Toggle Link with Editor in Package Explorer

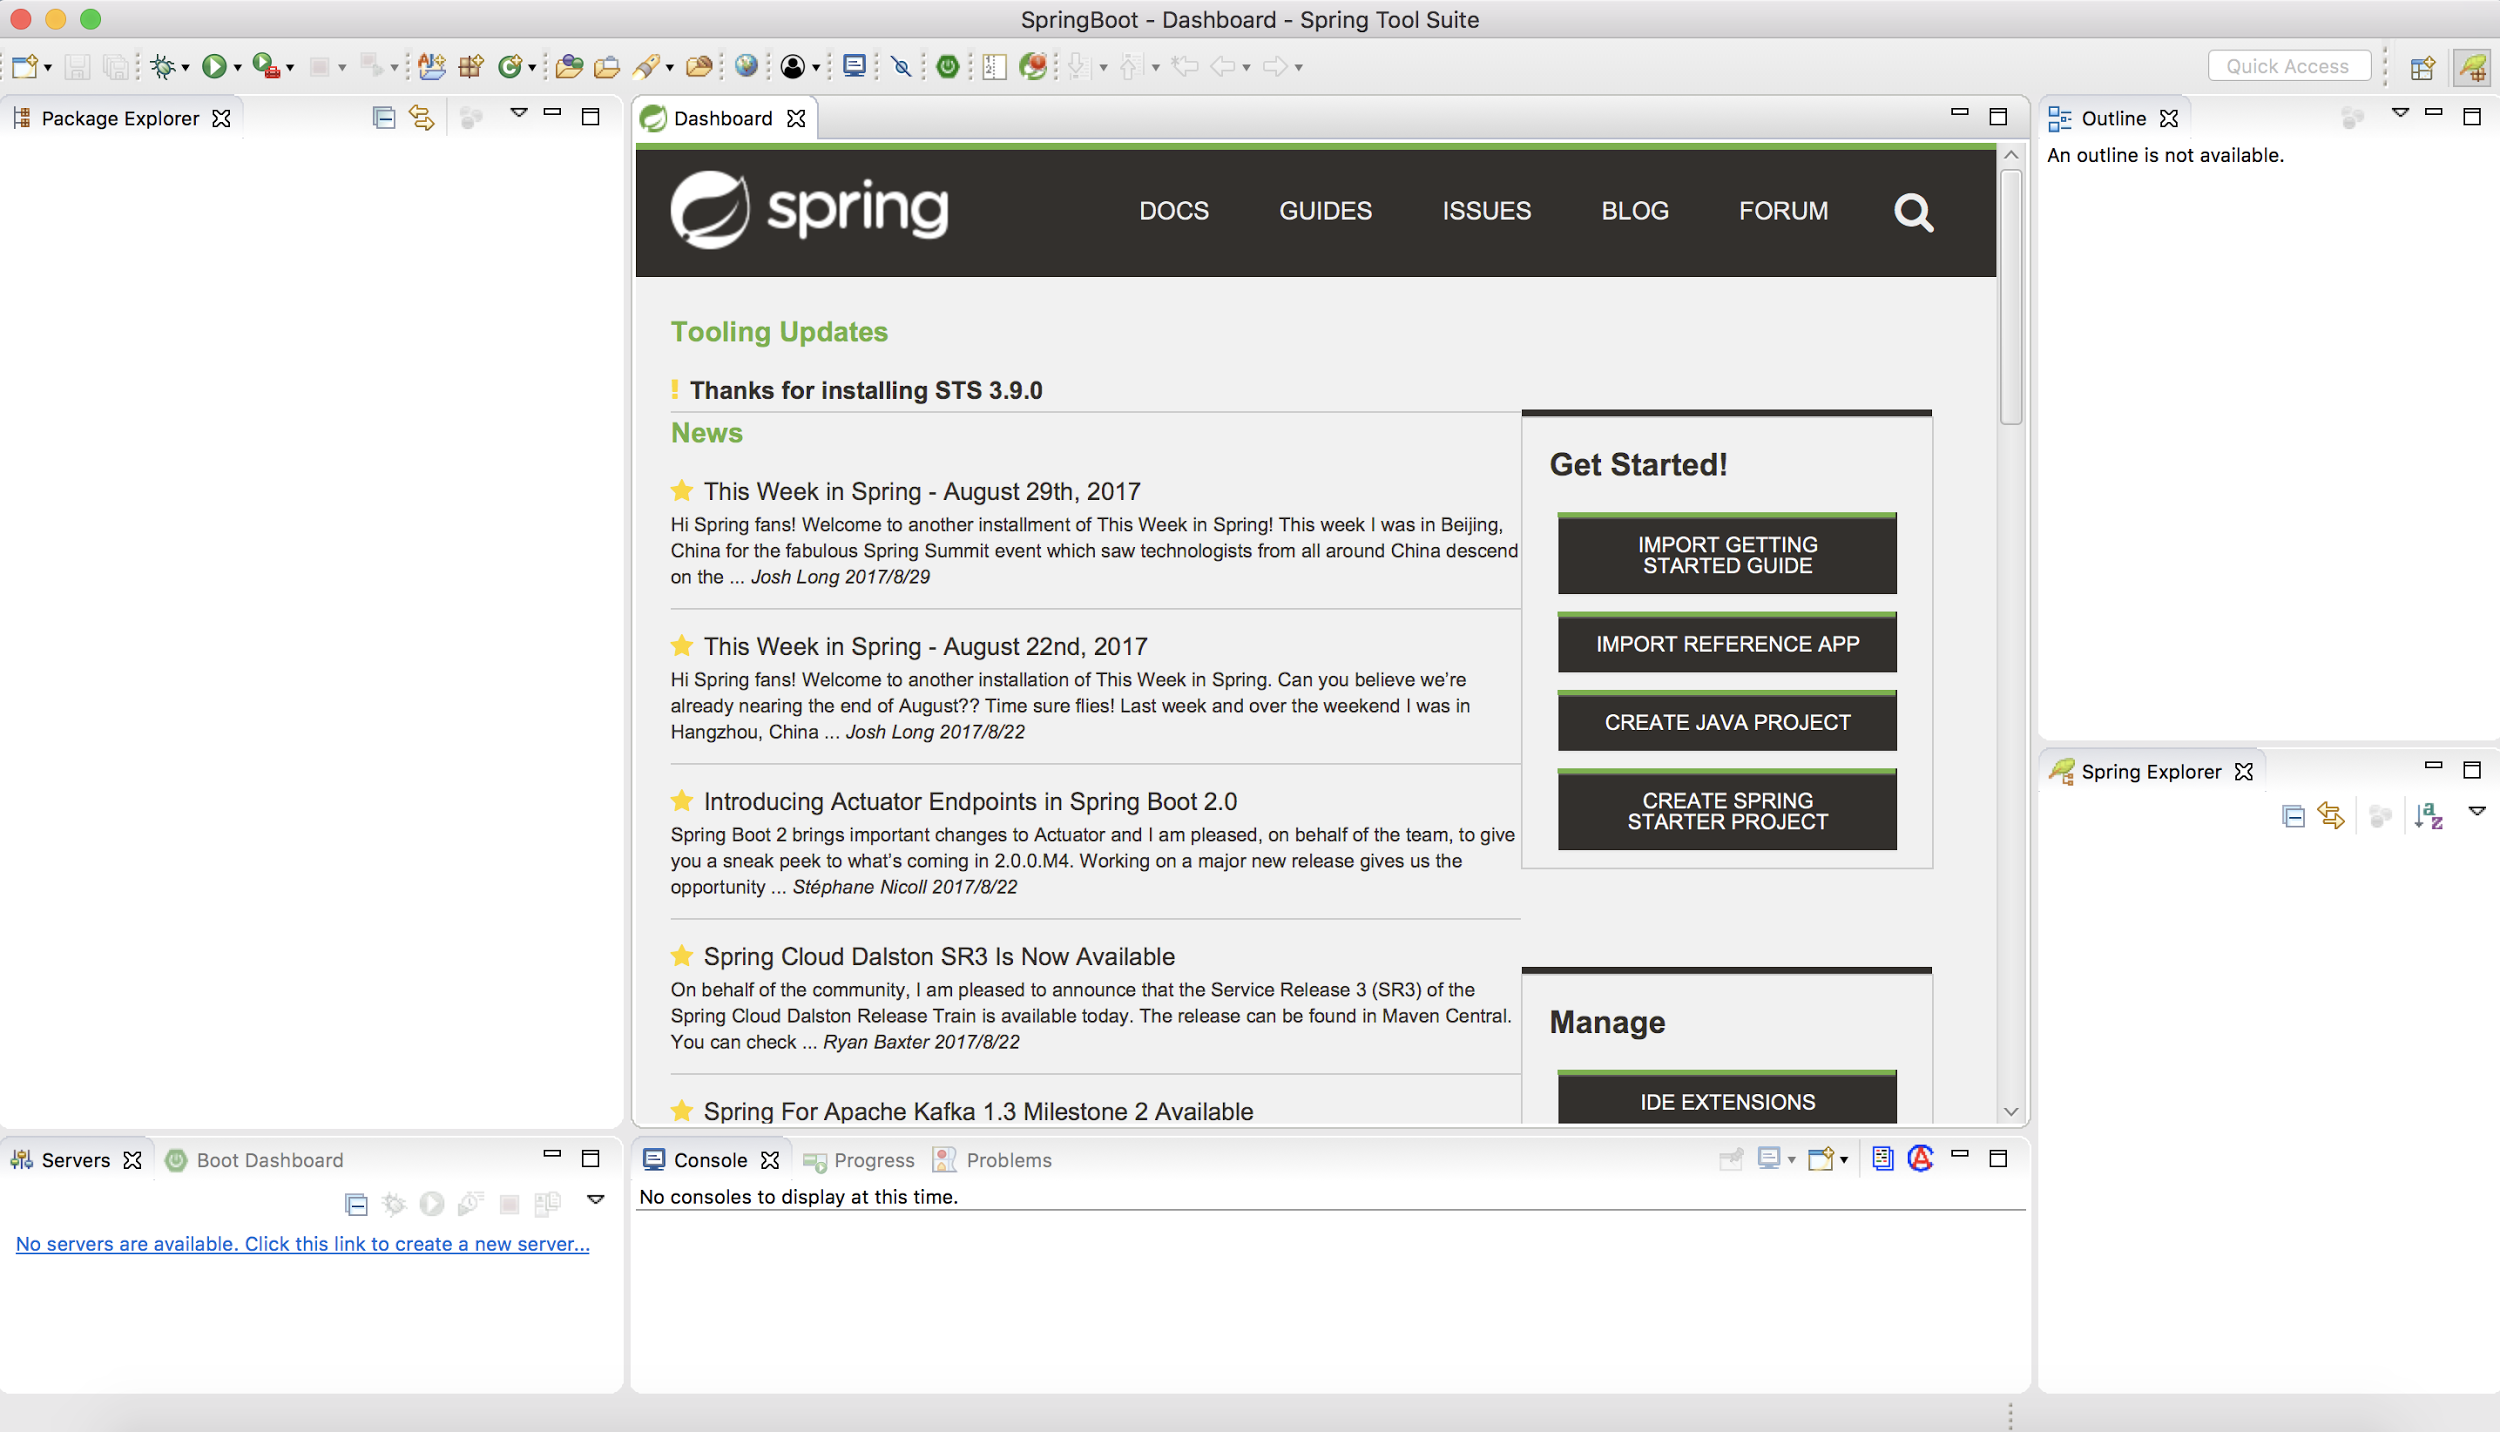[x=422, y=118]
